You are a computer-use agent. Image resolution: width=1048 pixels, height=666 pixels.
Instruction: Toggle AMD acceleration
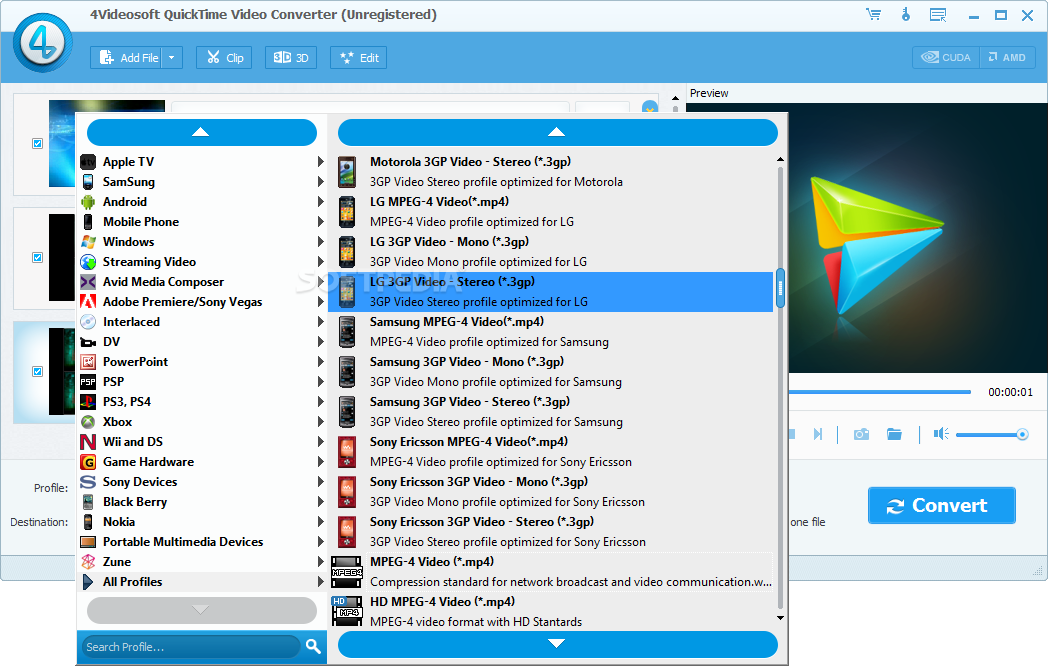[1007, 58]
